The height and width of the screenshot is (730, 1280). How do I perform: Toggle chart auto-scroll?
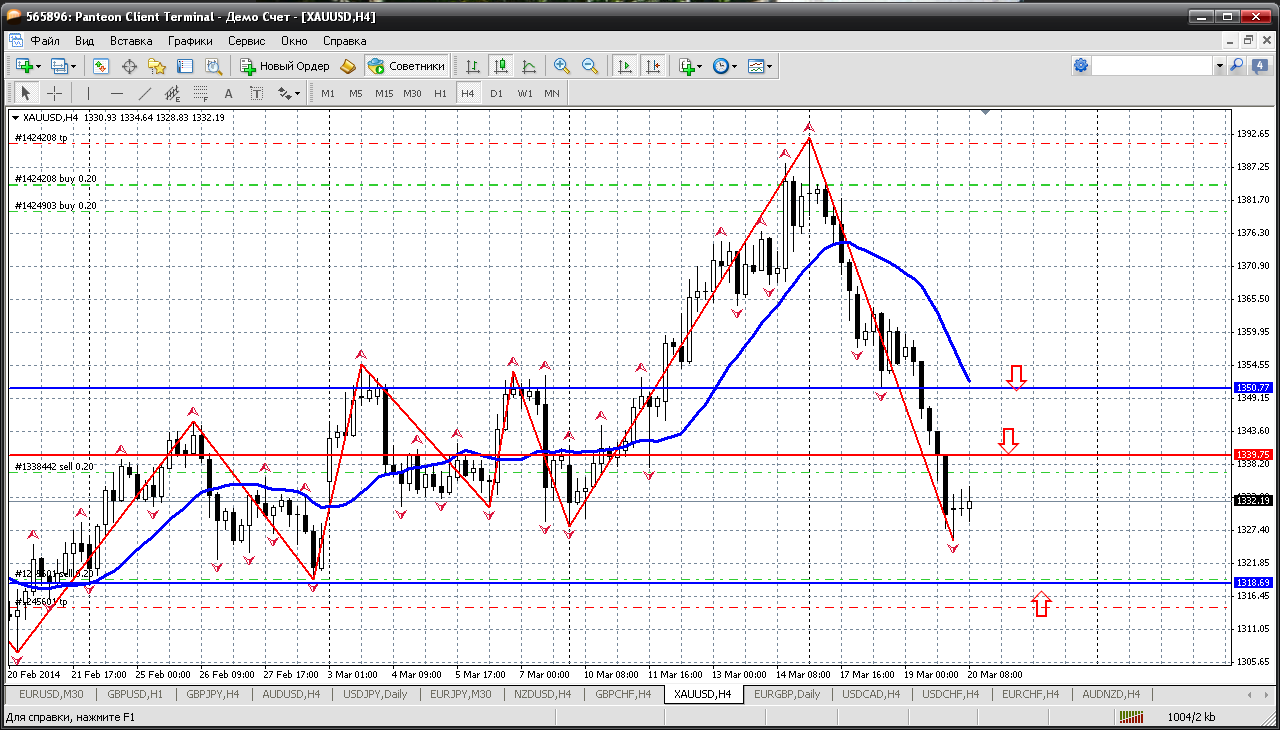tap(625, 66)
